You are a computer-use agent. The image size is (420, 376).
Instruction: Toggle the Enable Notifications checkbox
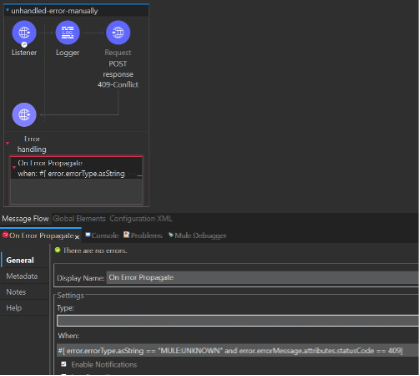tap(64, 364)
